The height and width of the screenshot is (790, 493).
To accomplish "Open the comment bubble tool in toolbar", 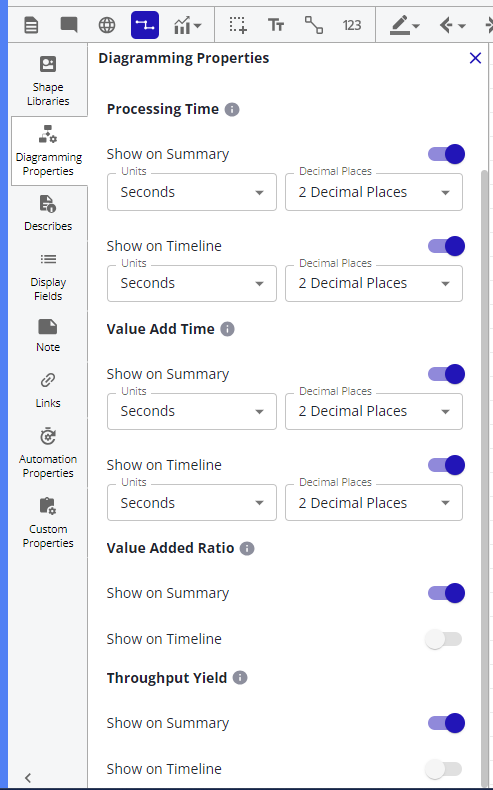I will [x=69, y=25].
